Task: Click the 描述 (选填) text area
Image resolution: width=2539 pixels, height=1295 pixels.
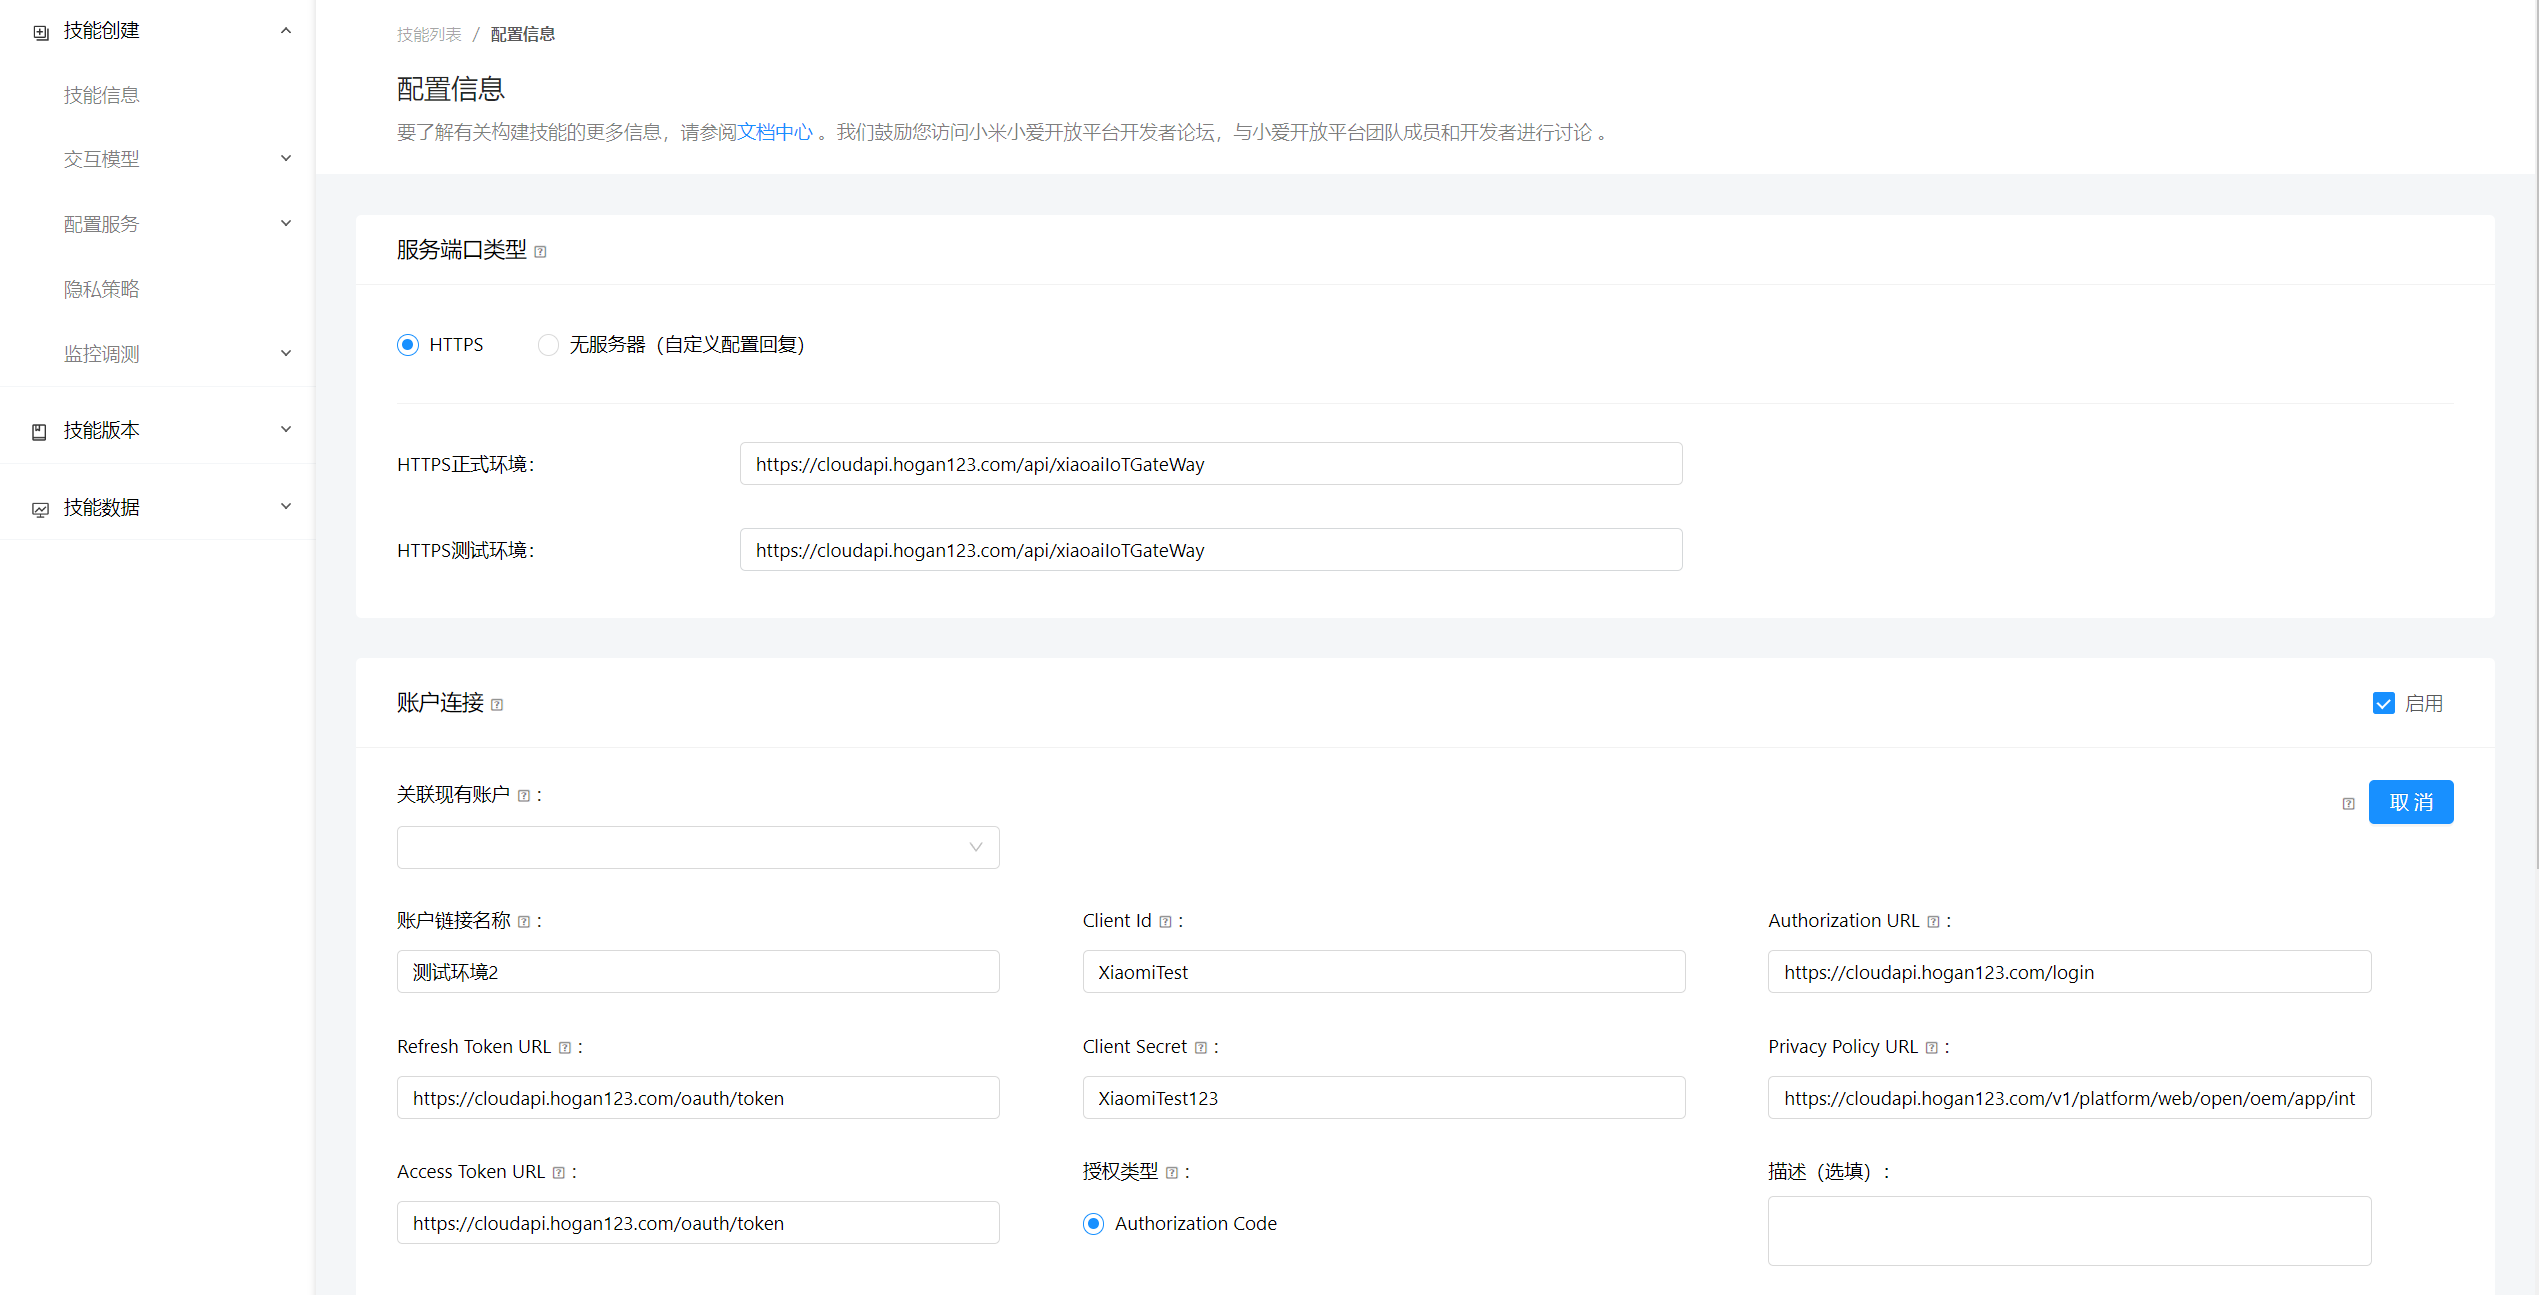Action: point(2070,1231)
